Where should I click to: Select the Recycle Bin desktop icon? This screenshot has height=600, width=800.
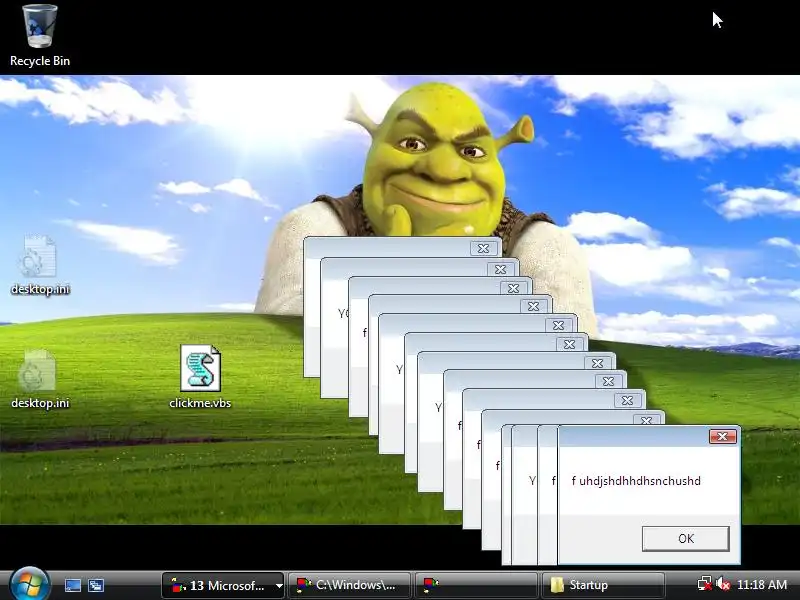[40, 35]
